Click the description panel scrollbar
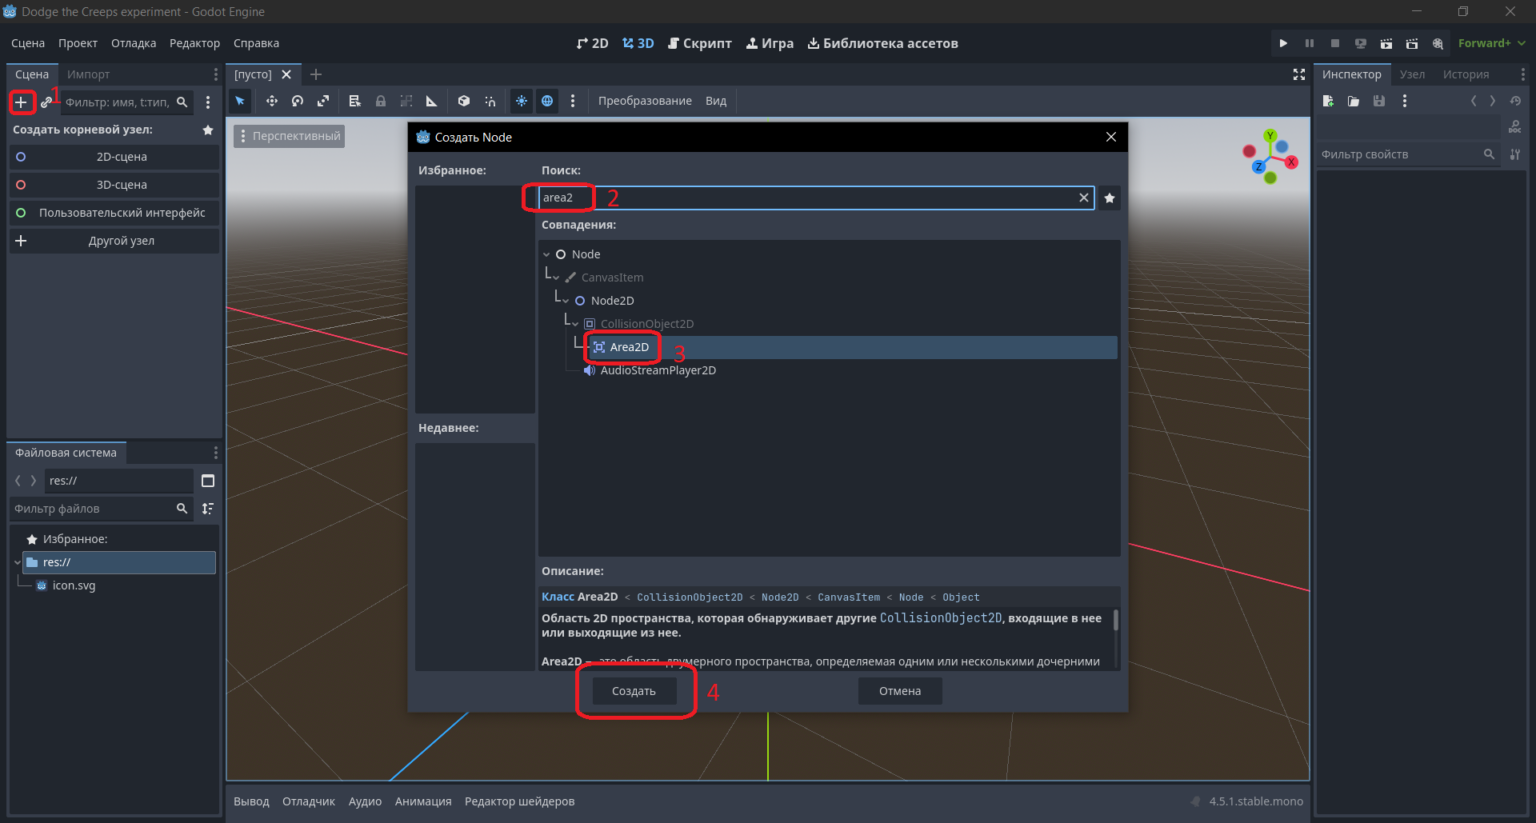Image resolution: width=1536 pixels, height=823 pixels. 1116,620
